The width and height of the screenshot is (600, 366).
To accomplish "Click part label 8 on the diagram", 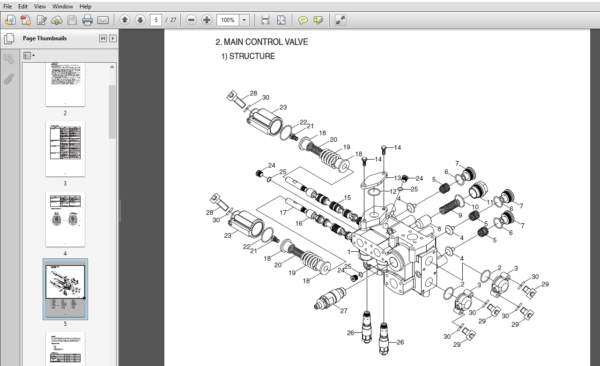I will 439,229.
